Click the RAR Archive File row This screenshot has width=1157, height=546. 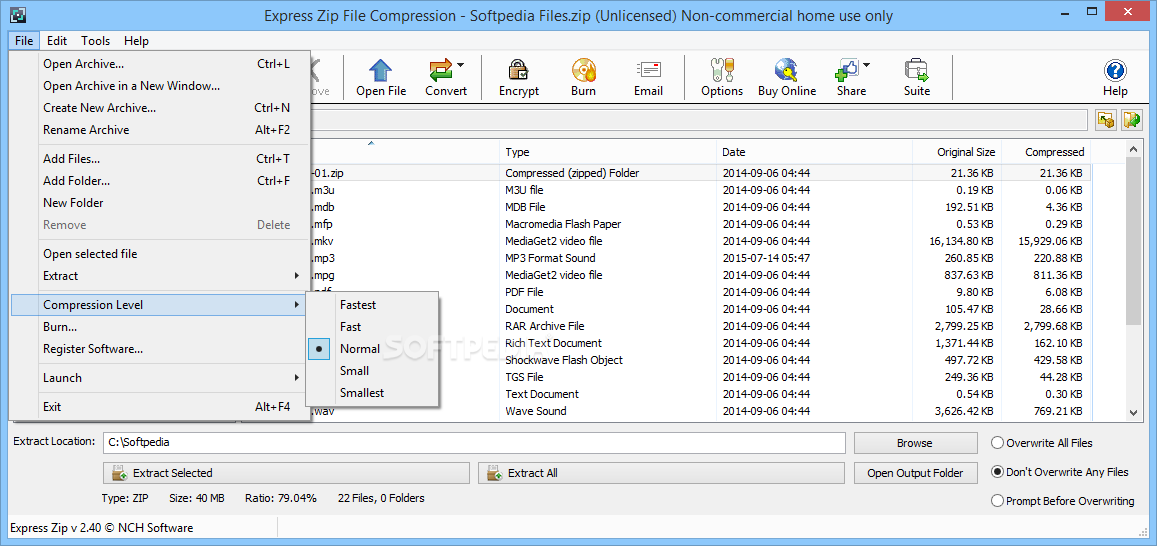tap(699, 326)
